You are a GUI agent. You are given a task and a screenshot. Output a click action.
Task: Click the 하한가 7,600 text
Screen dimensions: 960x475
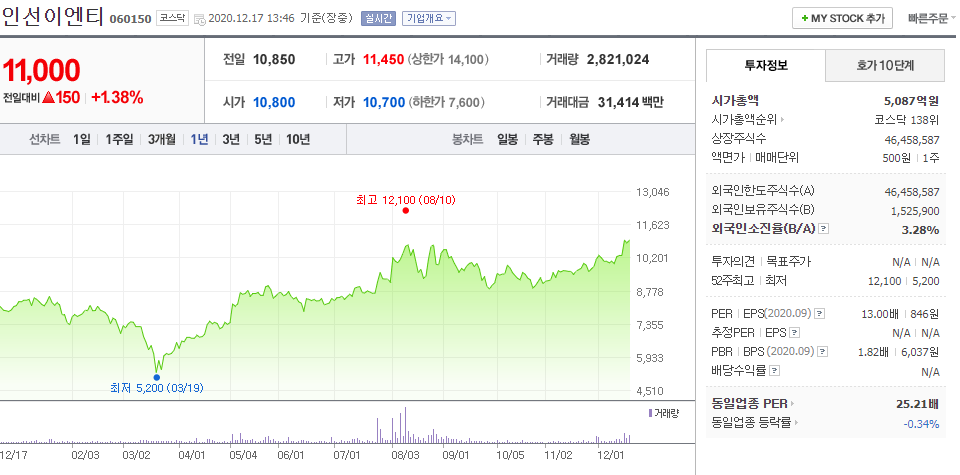[446, 103]
